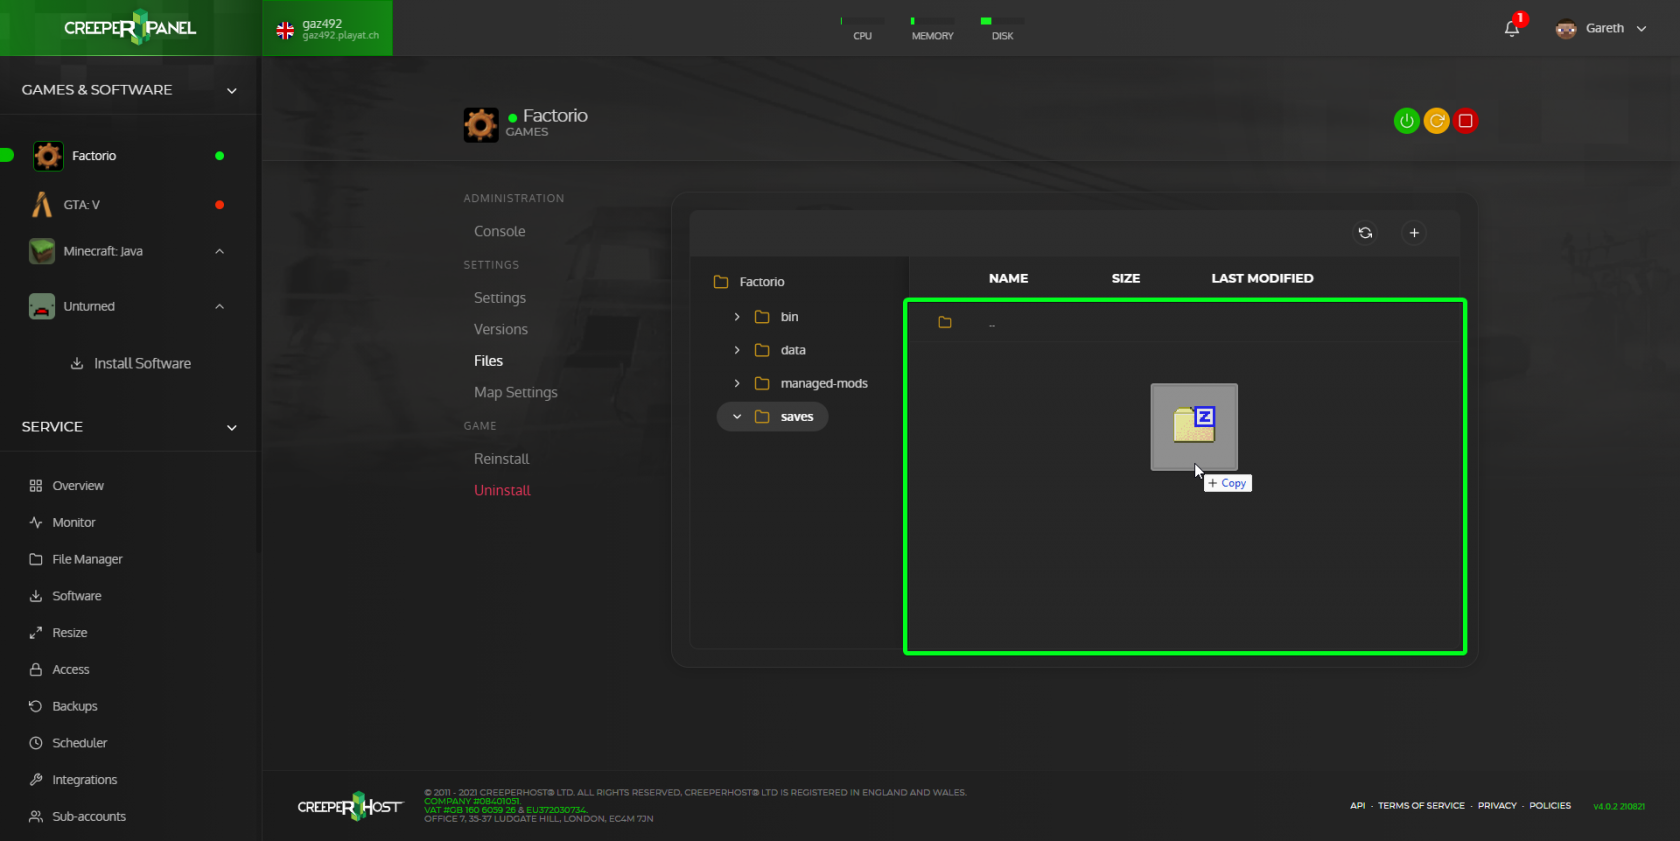
Task: Open the Files page
Action: (488, 361)
